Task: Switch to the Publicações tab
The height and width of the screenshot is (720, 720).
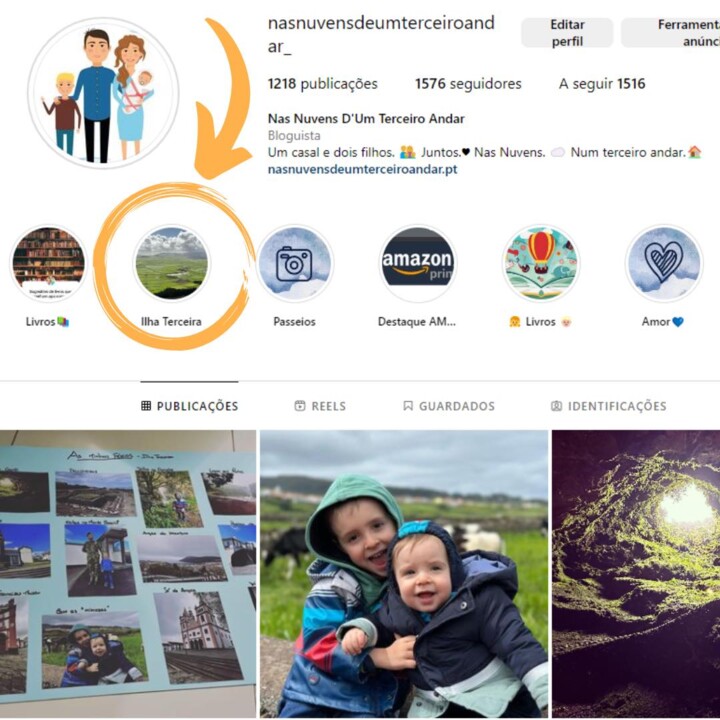Action: [x=190, y=406]
